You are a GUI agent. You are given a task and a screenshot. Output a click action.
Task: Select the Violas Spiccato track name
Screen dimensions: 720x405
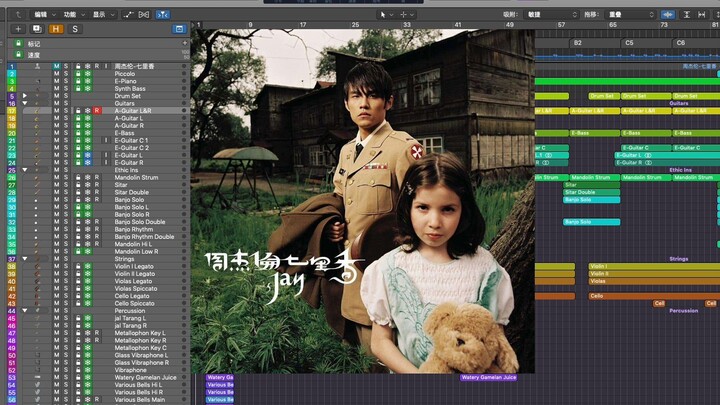(136, 288)
